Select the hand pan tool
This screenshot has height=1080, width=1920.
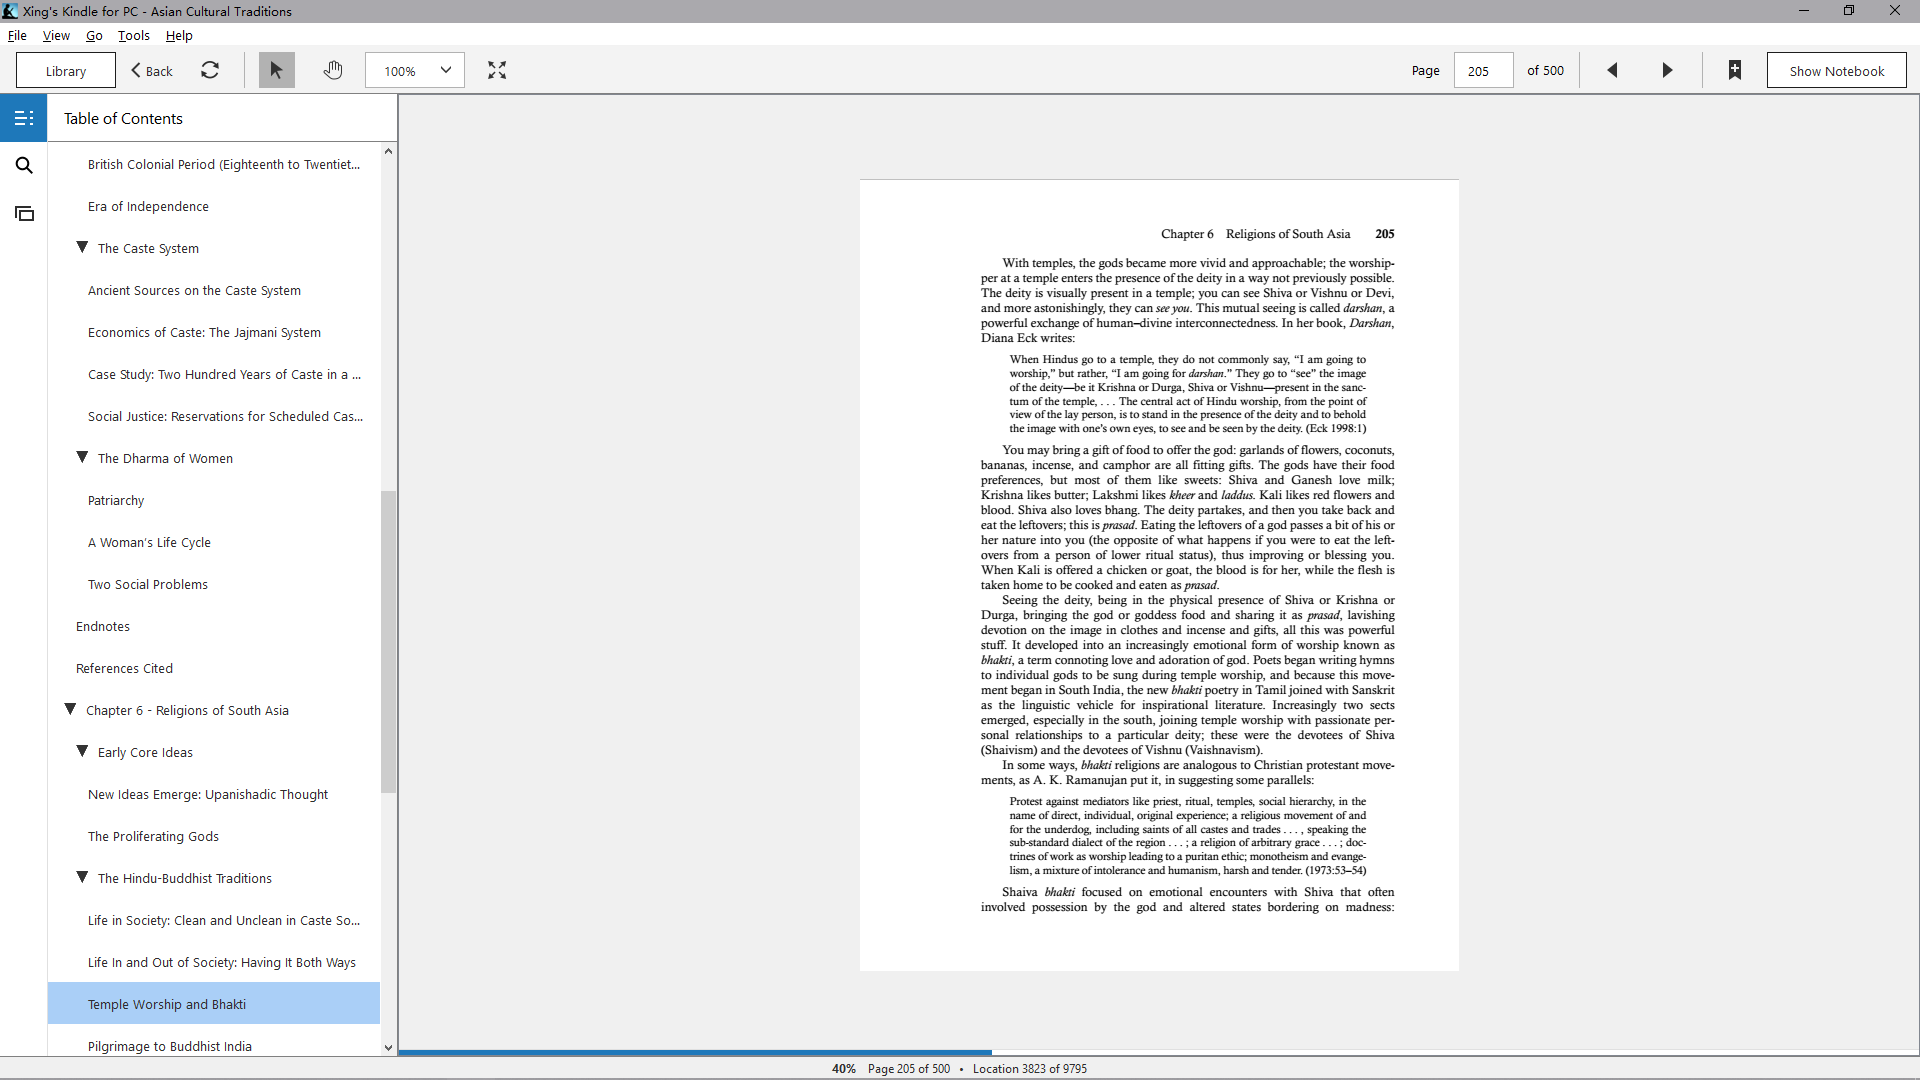click(x=333, y=70)
